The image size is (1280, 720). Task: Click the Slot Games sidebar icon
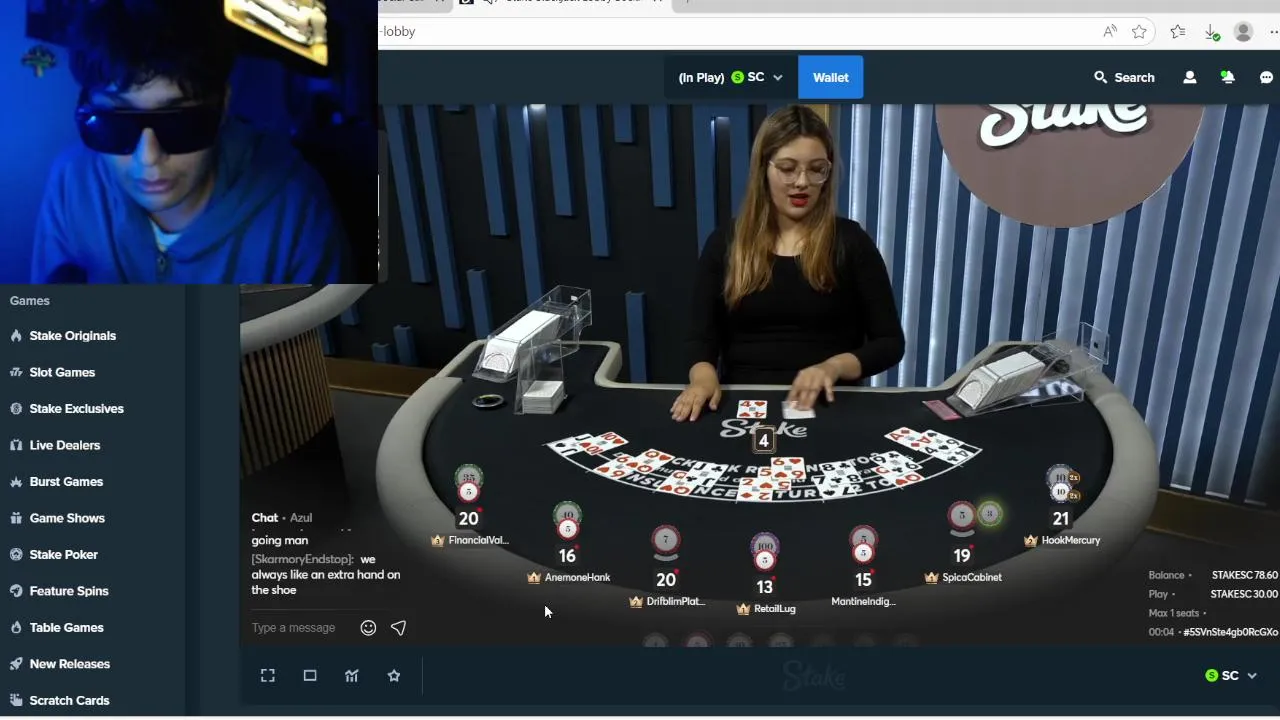tap(16, 372)
